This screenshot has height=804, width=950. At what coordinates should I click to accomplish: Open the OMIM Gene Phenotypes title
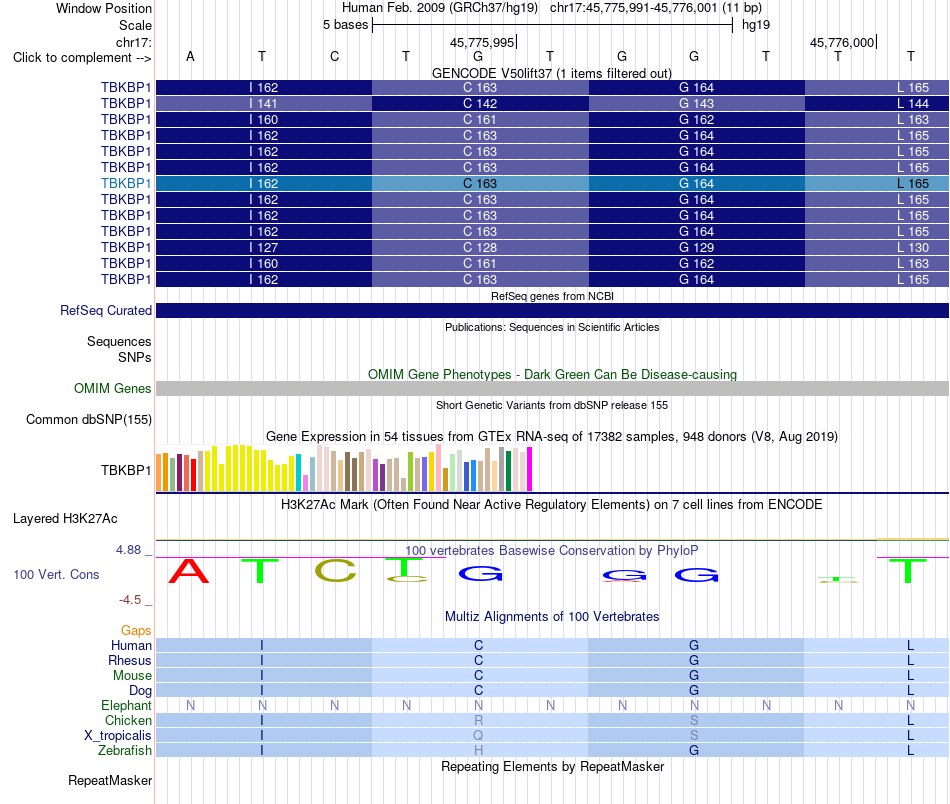coord(552,374)
